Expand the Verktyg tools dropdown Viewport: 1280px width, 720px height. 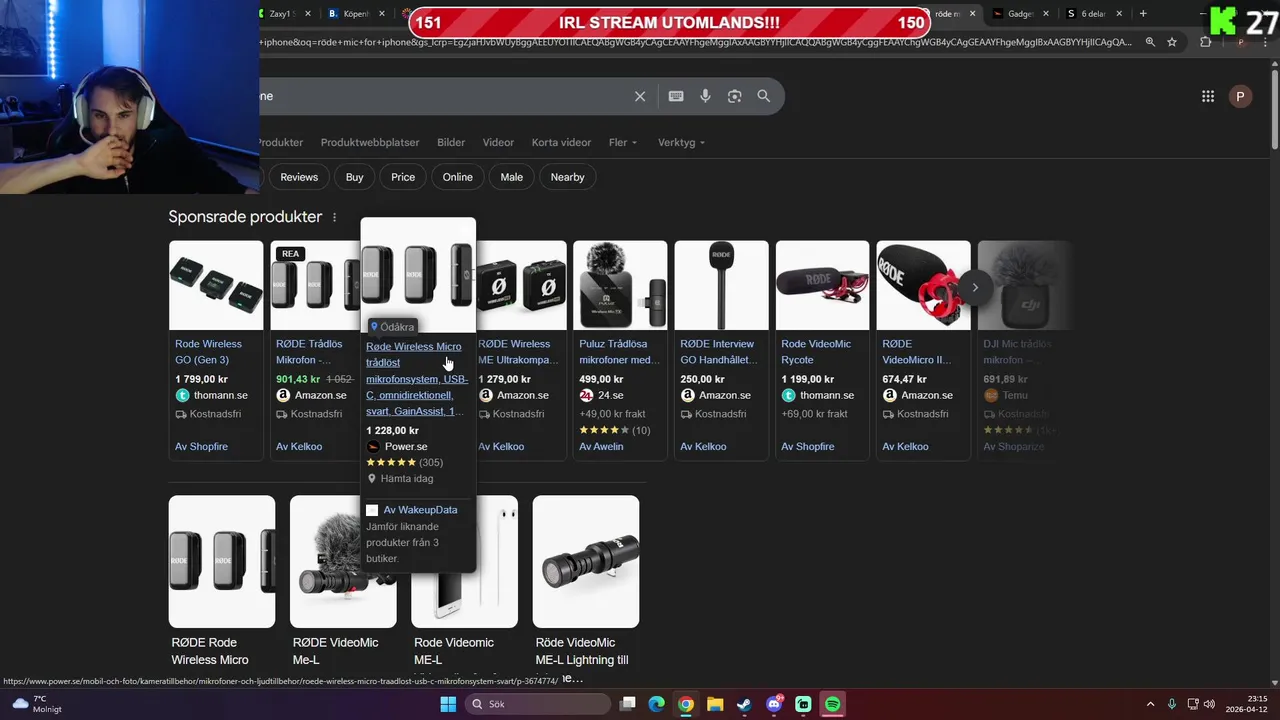pos(681,142)
